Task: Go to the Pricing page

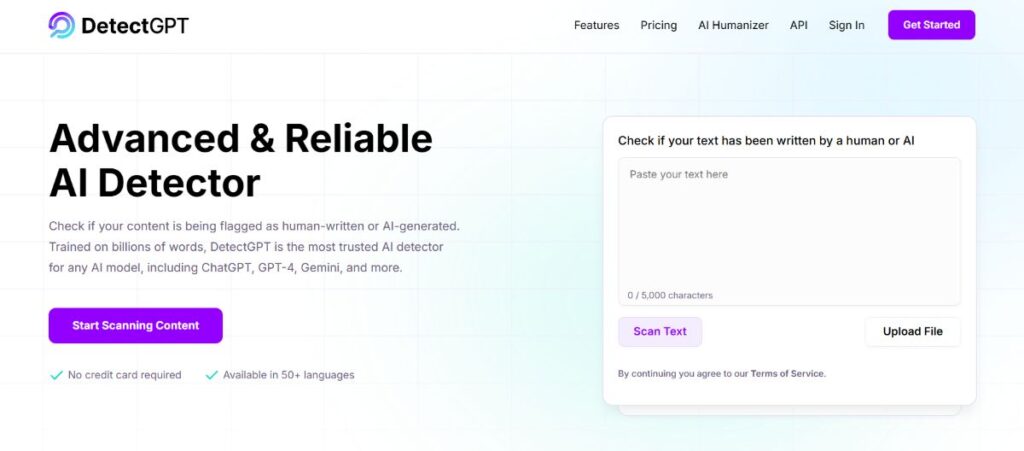Action: coord(658,25)
